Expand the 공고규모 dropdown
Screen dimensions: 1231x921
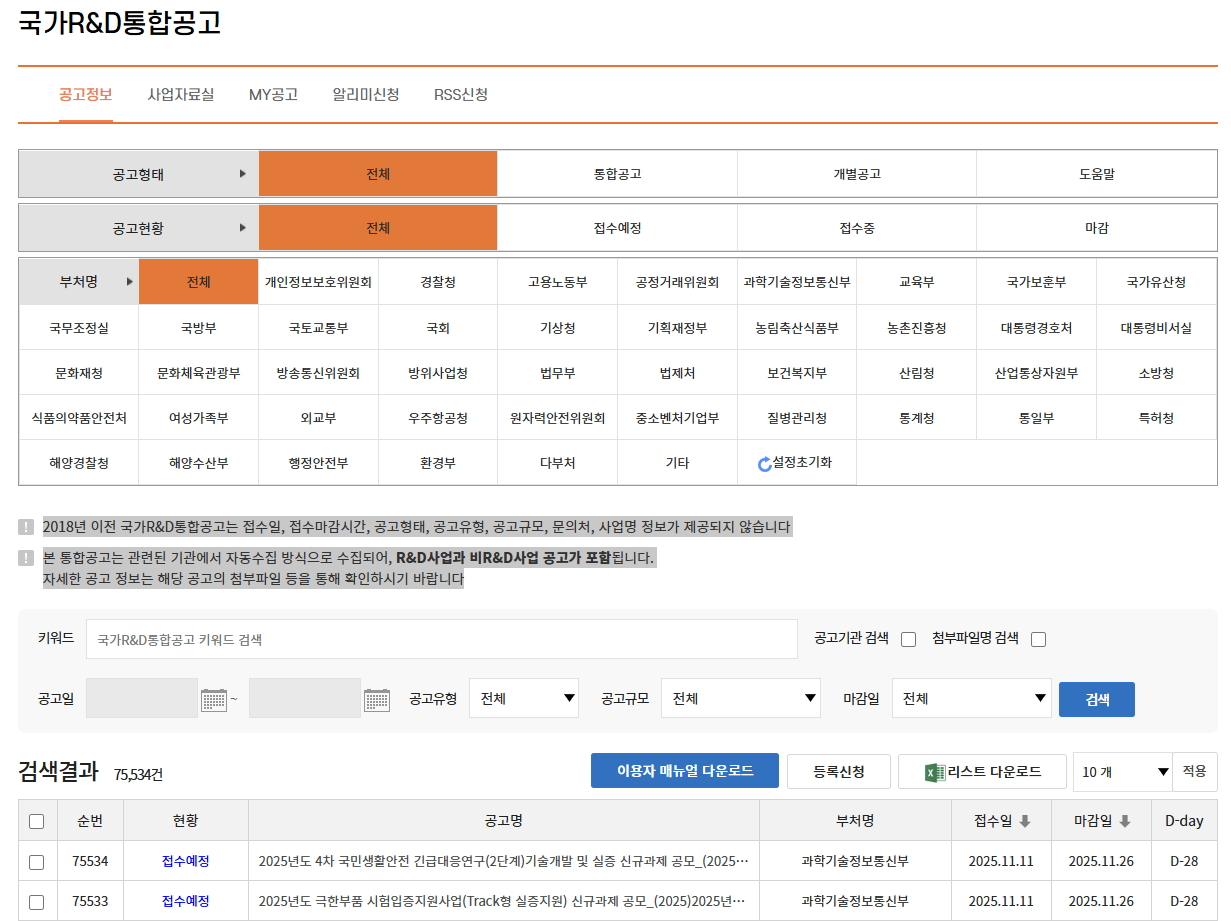coord(740,698)
